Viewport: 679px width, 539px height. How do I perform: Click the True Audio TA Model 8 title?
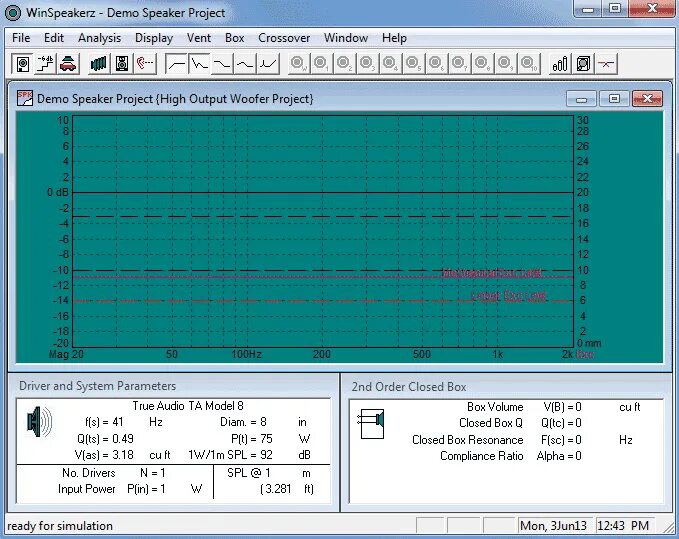click(x=188, y=406)
